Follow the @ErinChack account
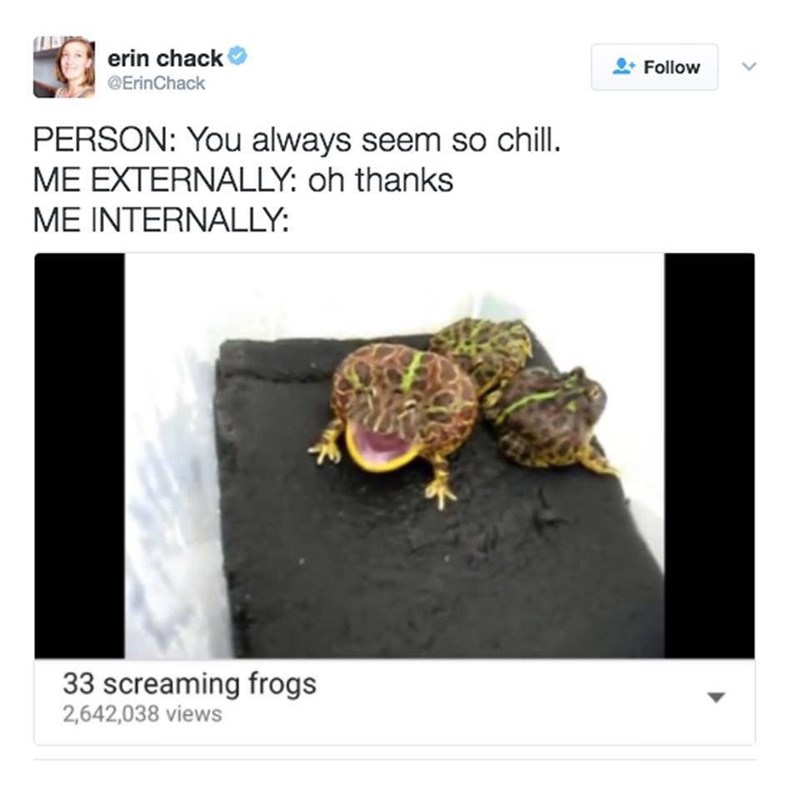 tap(655, 67)
